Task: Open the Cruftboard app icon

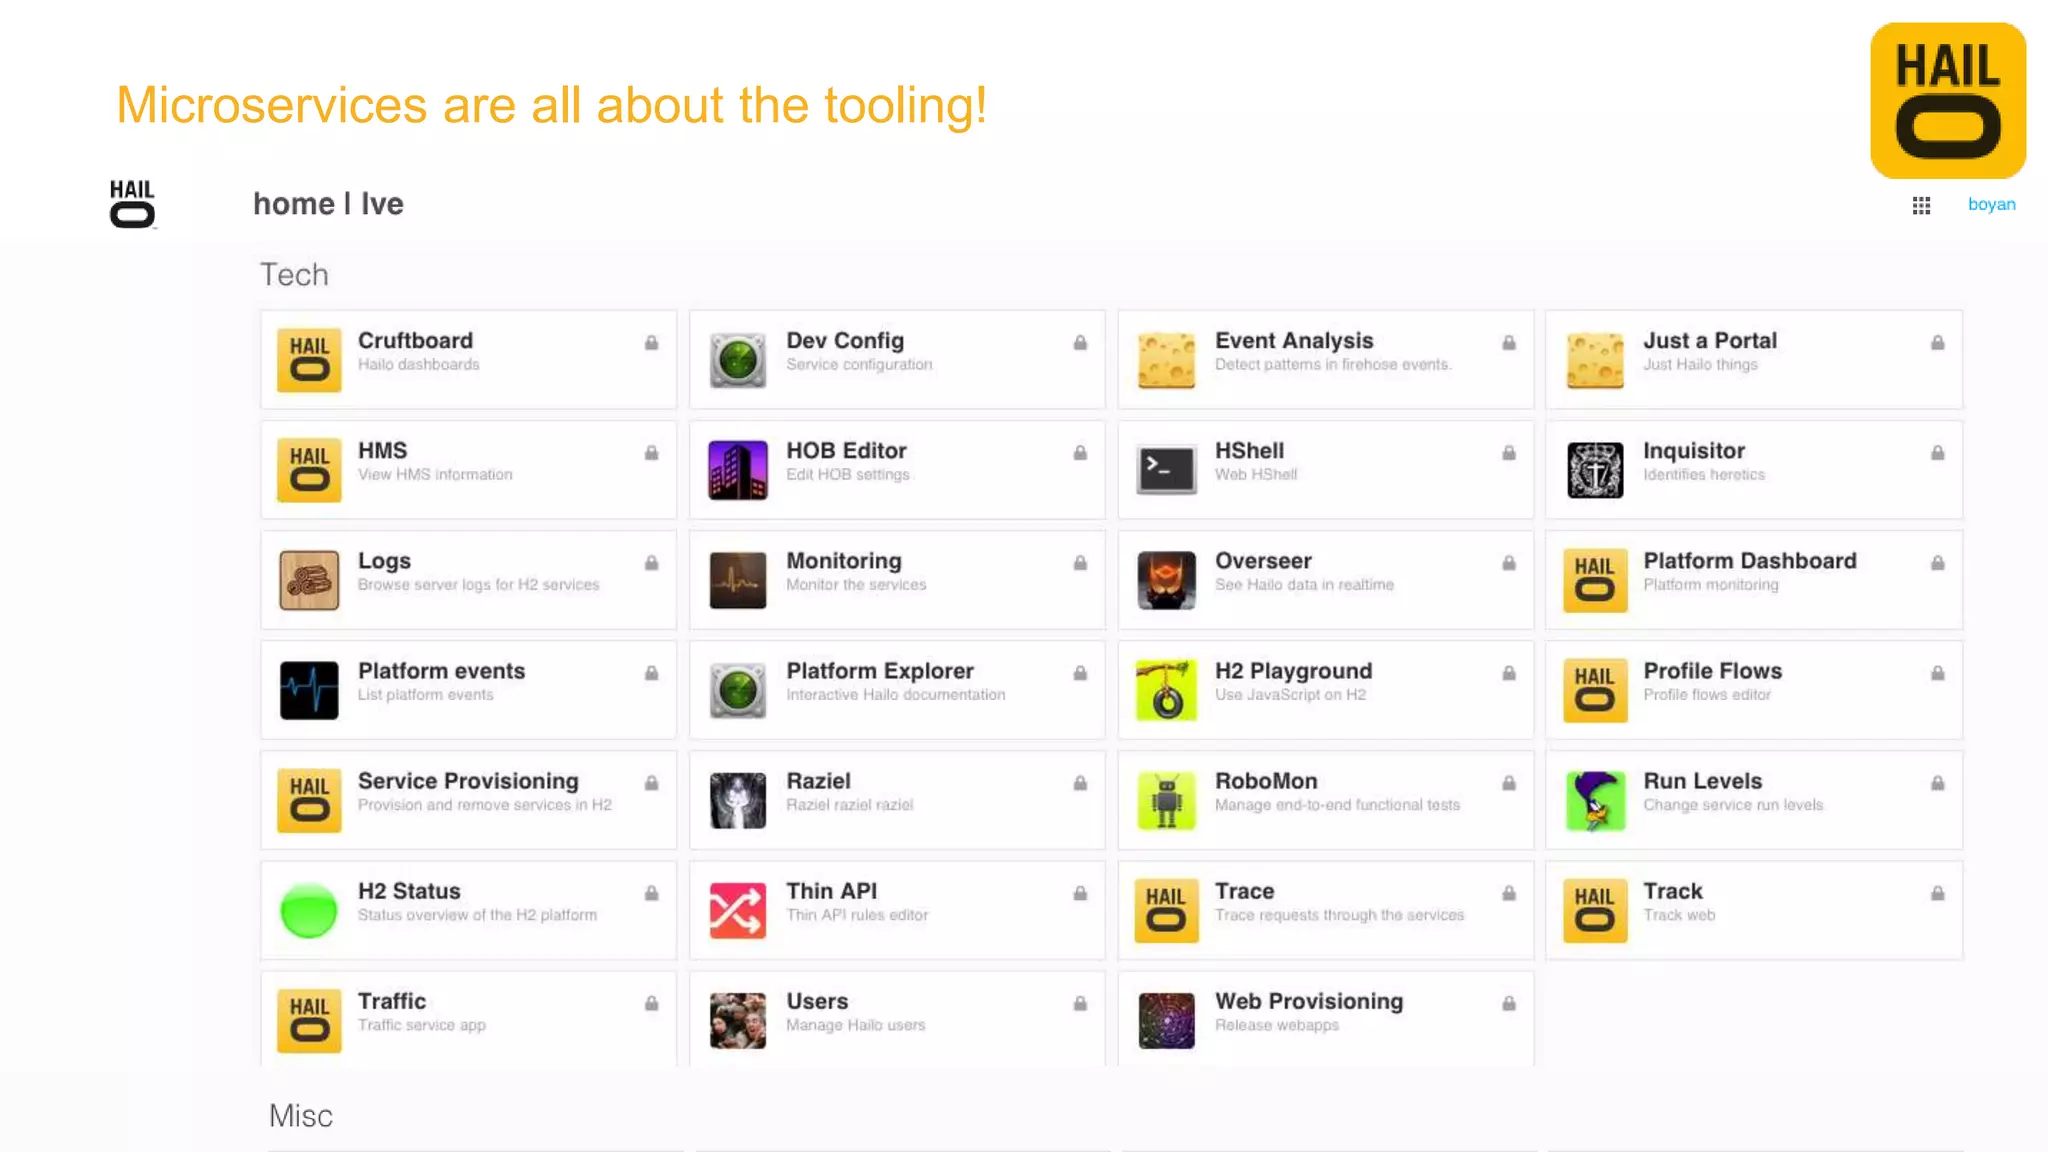Action: pyautogui.click(x=309, y=360)
